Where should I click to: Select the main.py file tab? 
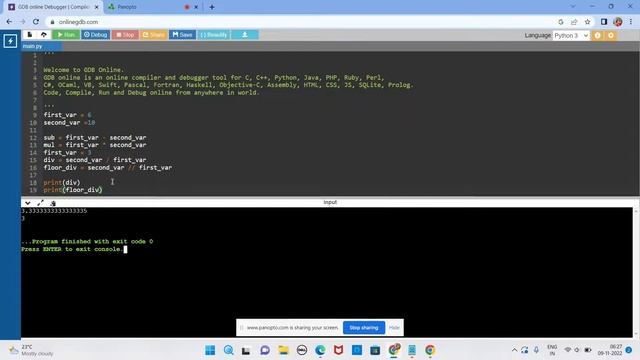[32, 46]
